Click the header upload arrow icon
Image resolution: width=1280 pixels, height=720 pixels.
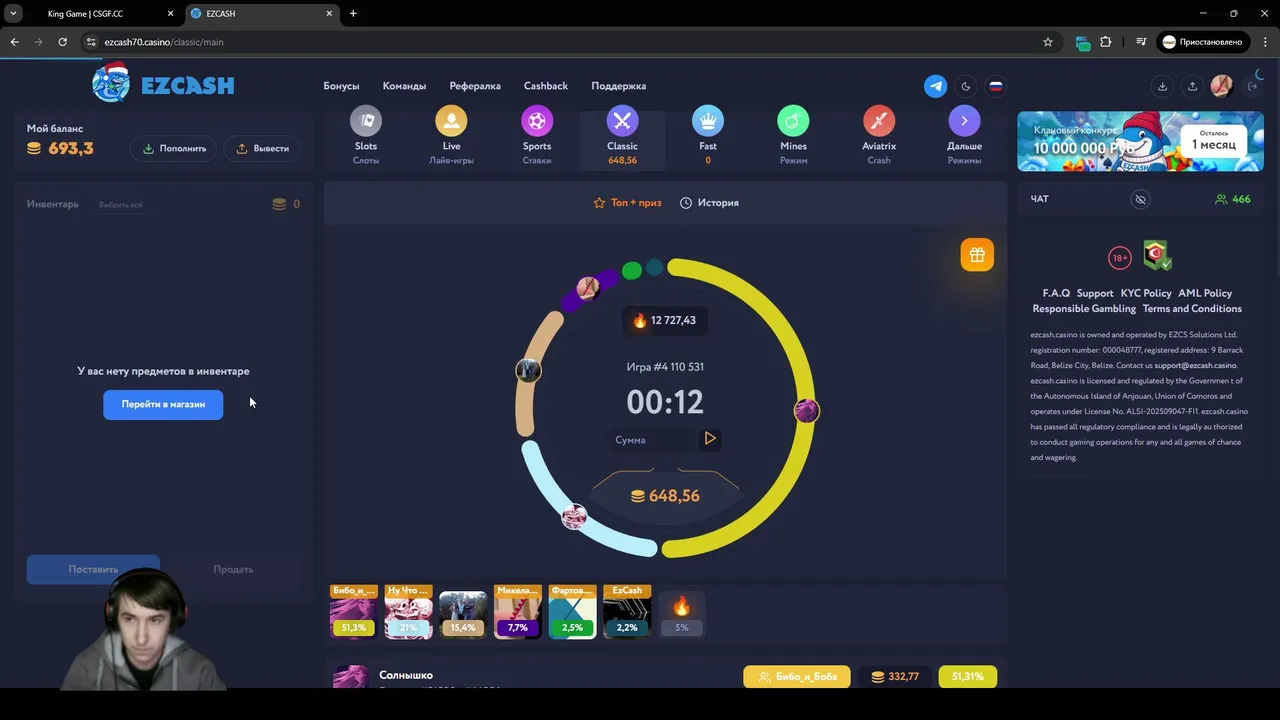tap(1192, 86)
